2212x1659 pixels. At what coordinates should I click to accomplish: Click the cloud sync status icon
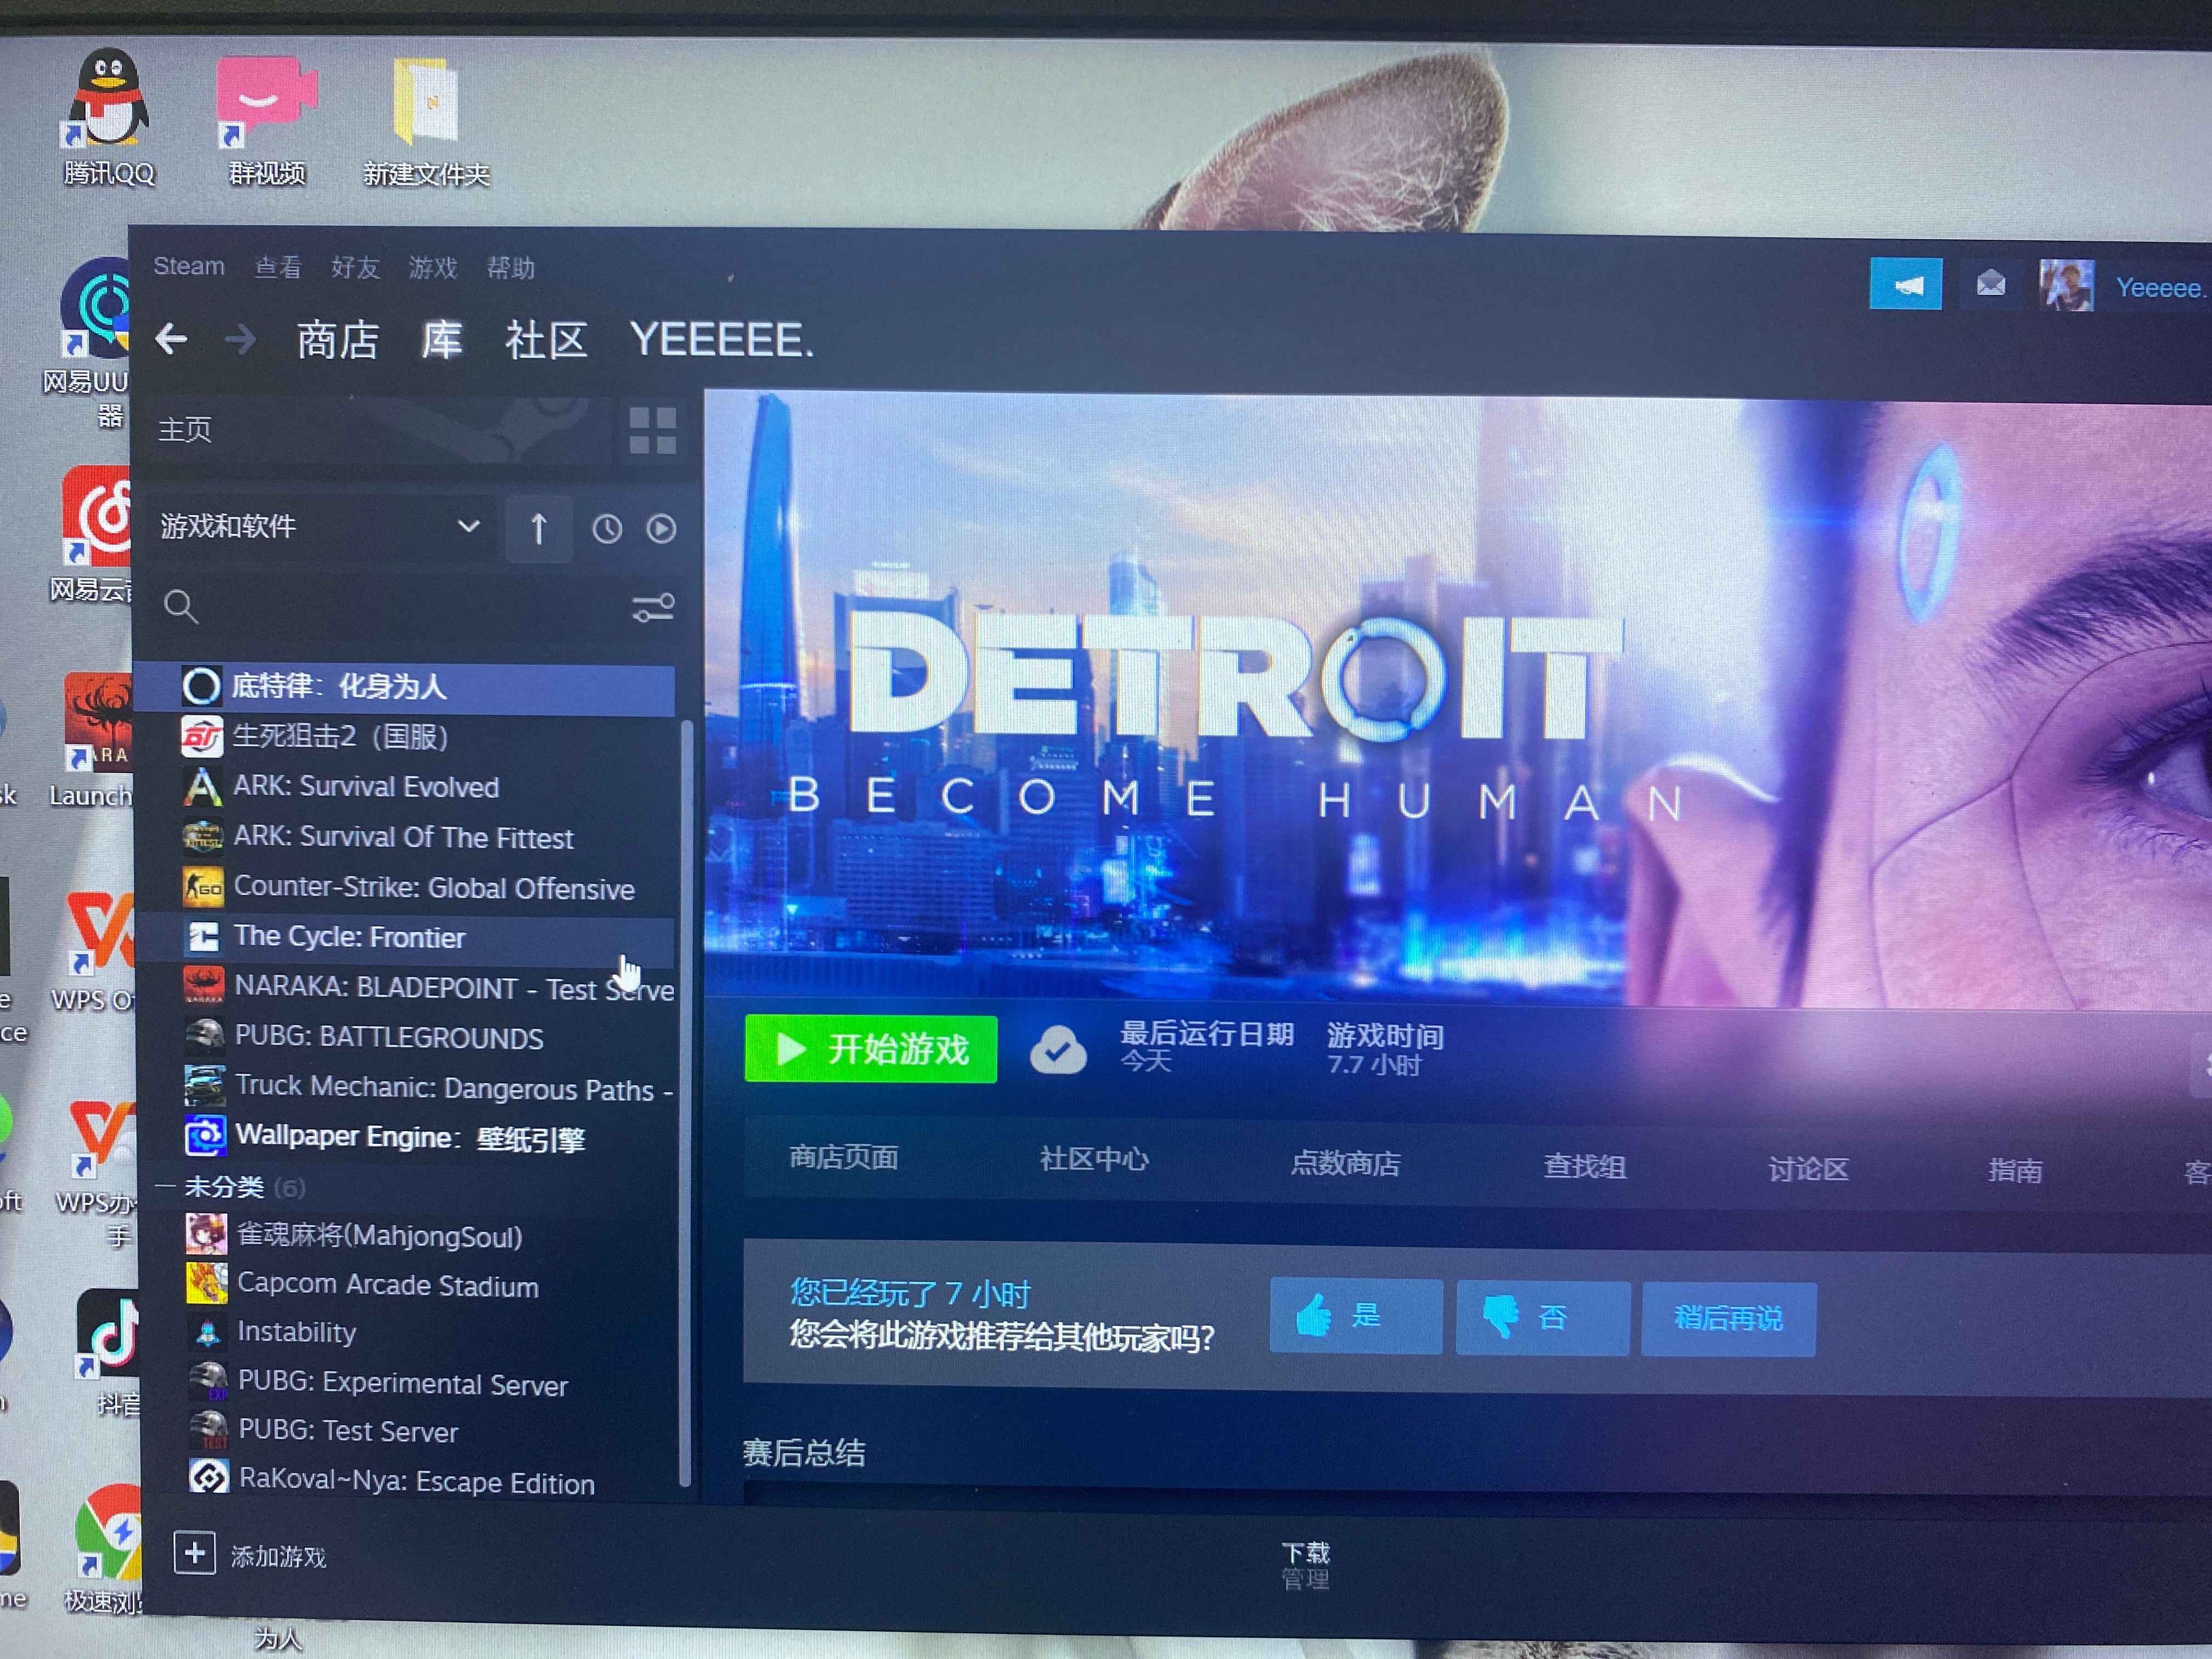point(1058,1050)
